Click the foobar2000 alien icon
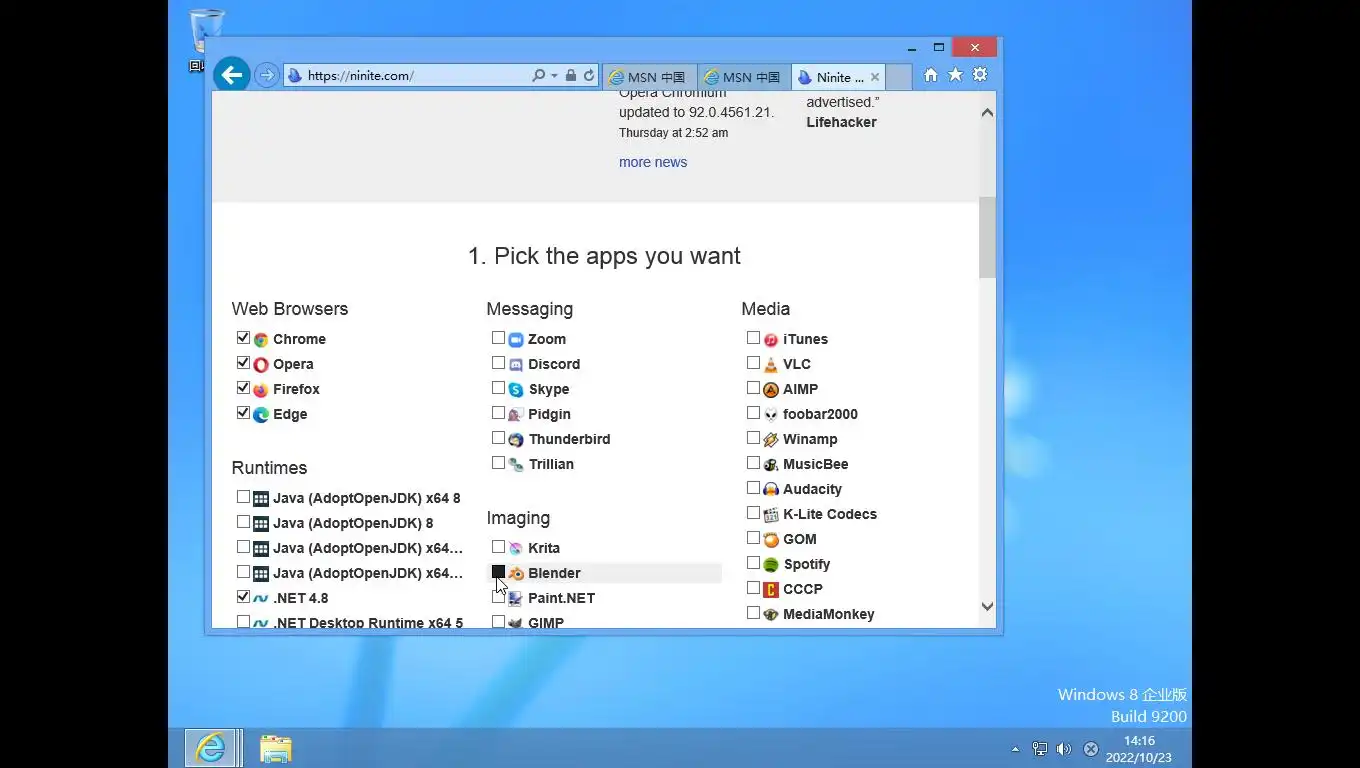1360x768 pixels. point(771,415)
